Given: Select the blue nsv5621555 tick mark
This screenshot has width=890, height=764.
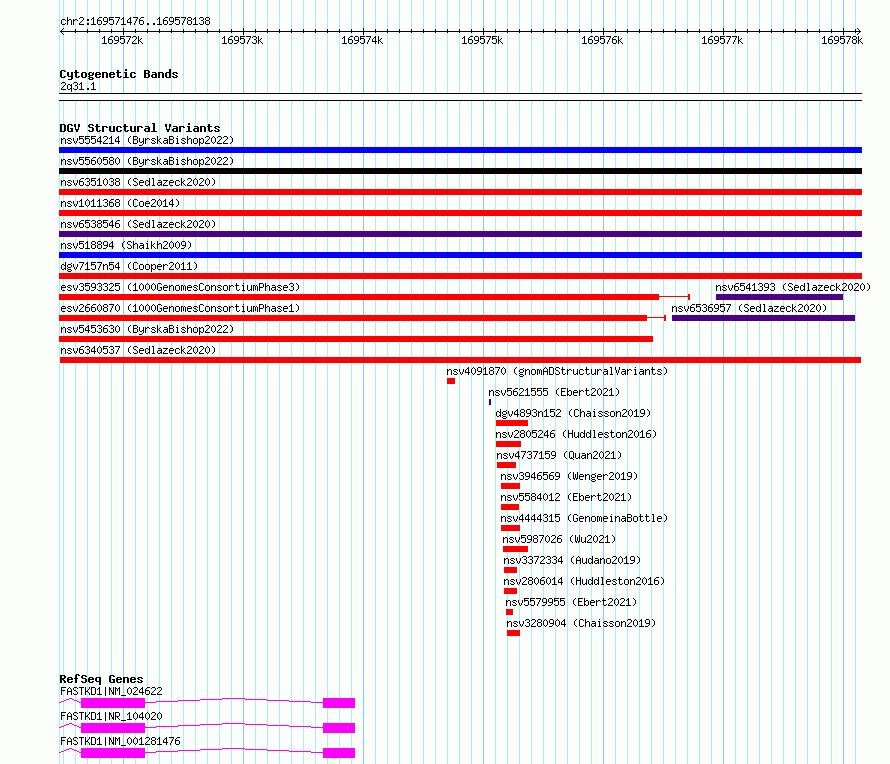Looking at the screenshot, I should pyautogui.click(x=490, y=402).
